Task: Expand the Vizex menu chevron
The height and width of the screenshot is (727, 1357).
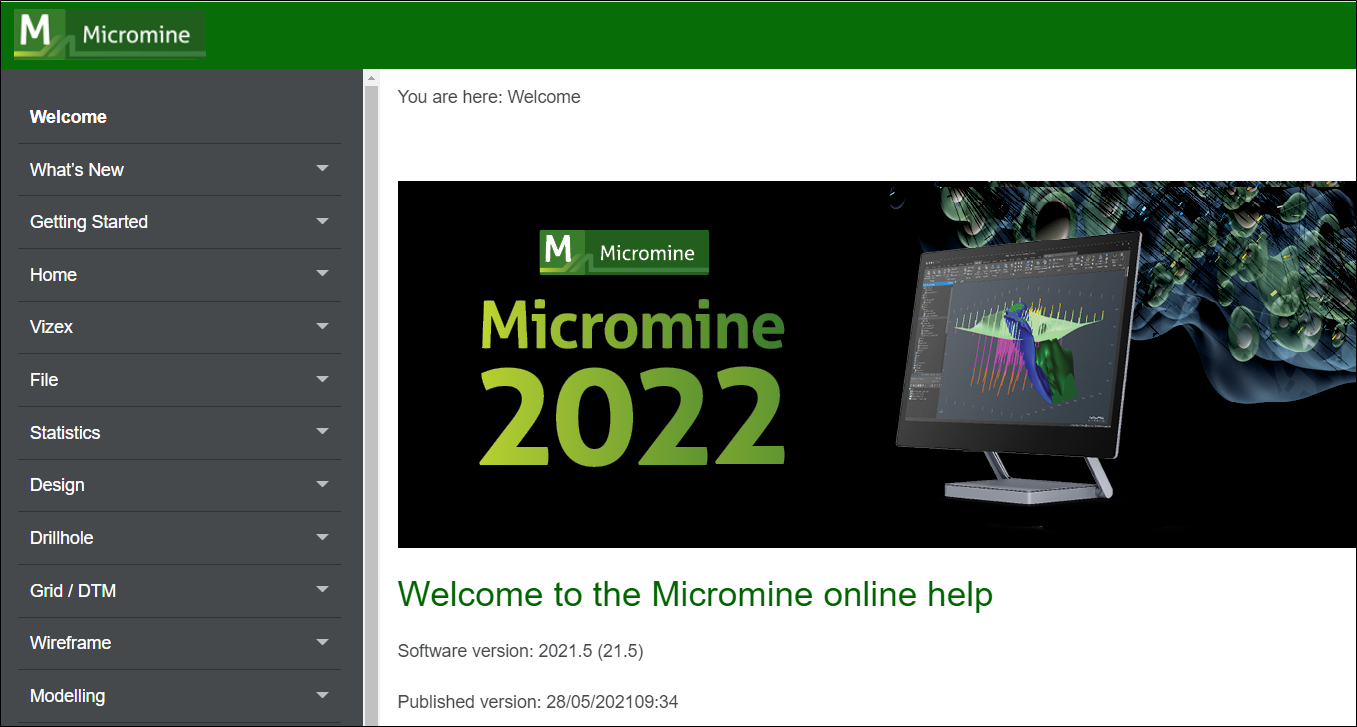Action: click(x=322, y=327)
